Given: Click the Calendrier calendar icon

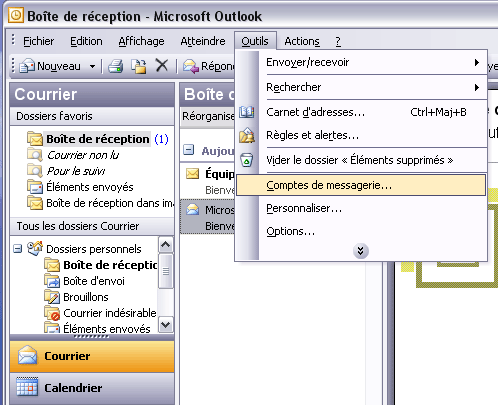Looking at the screenshot, I should pyautogui.click(x=27, y=387).
